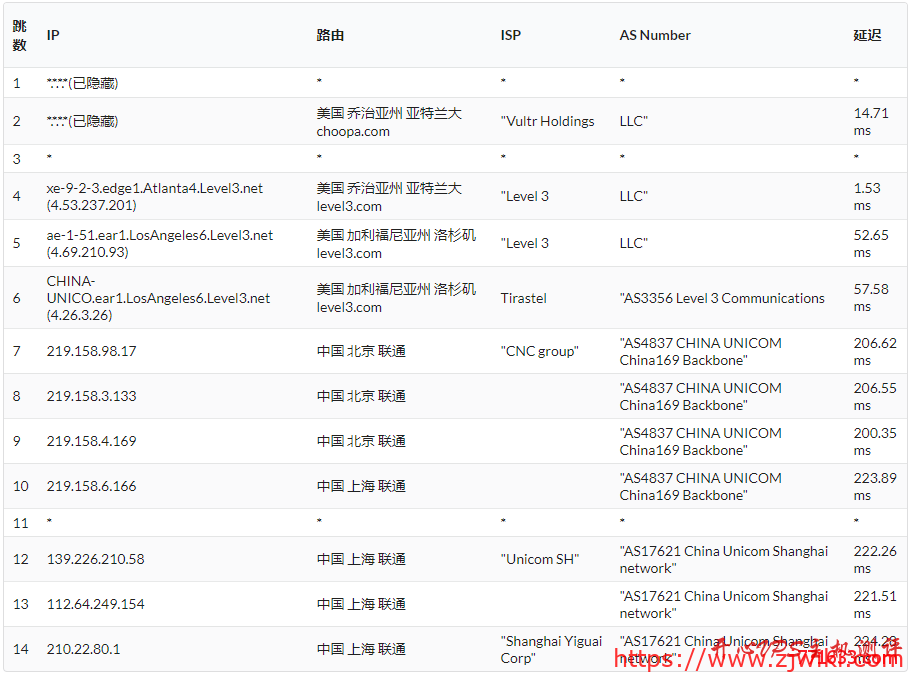Click the xe-9-2-3.edge1.Atlanta4.Level3.net hostname

click(x=155, y=188)
